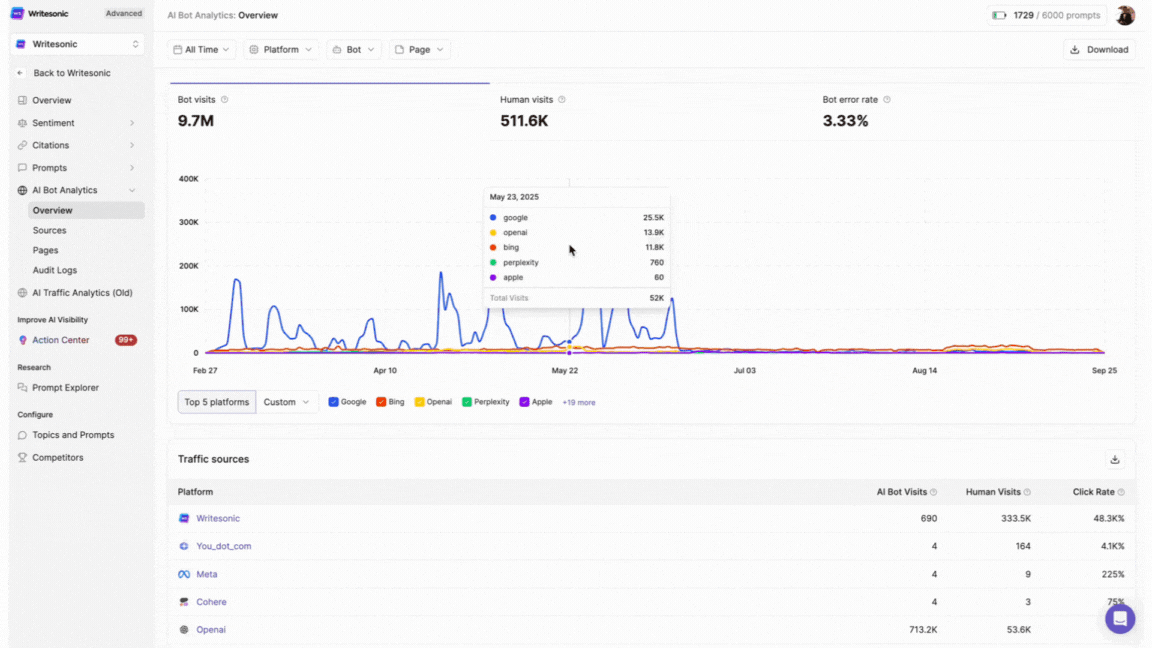Screen dimensions: 1152x648
Task: Open the Page filter dropdown
Action: pos(420,49)
